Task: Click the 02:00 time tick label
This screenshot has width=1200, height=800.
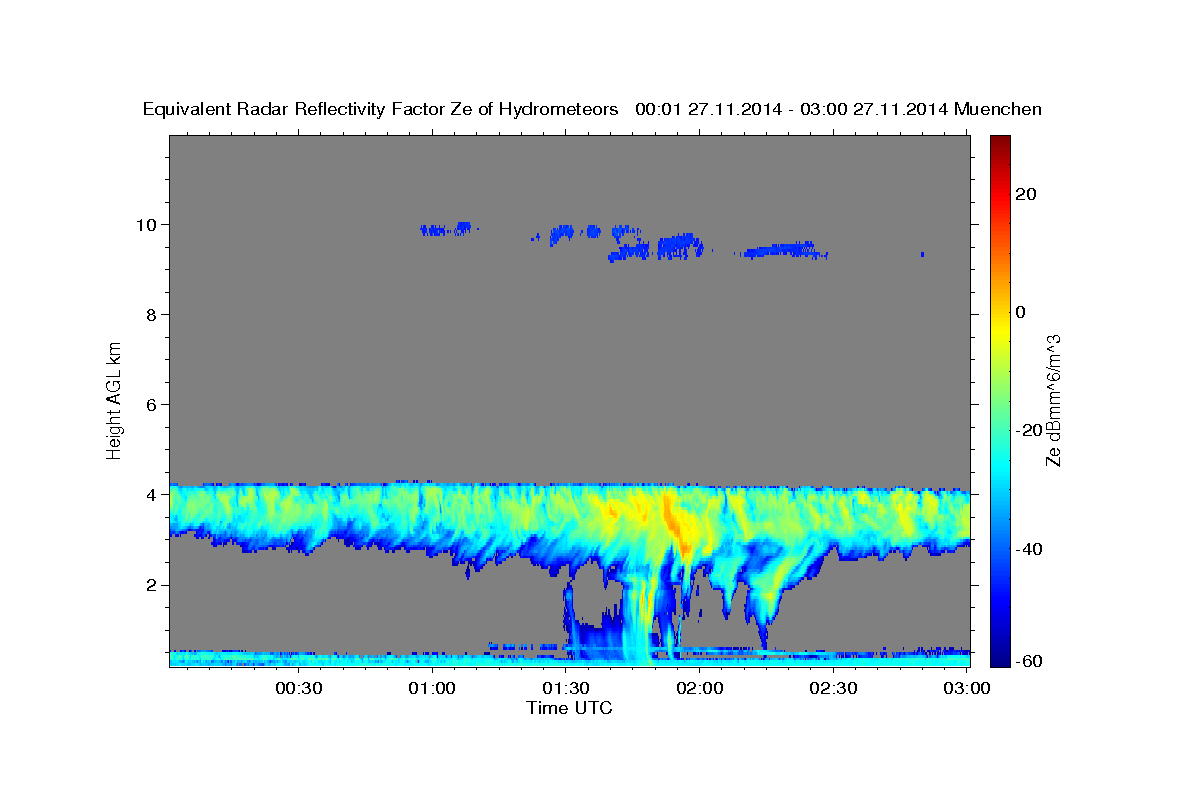Action: [x=700, y=688]
